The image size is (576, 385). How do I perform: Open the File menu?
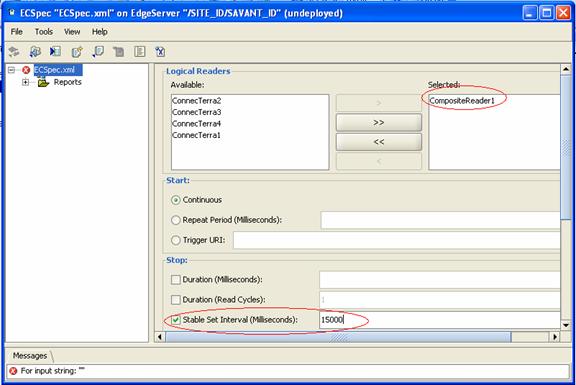tap(17, 32)
